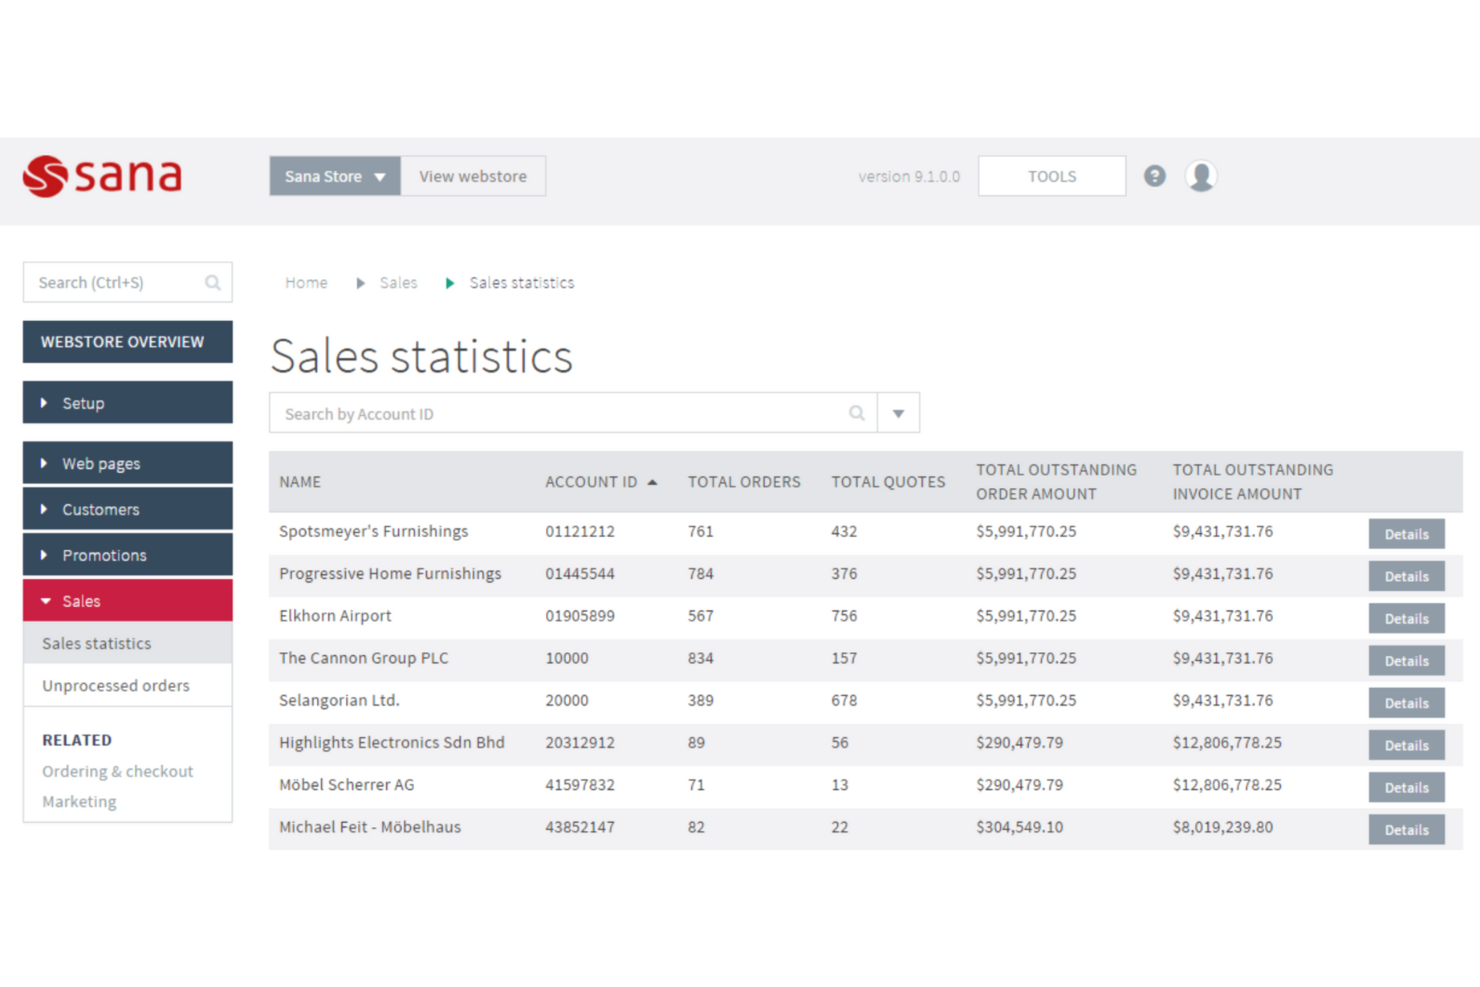Sort by the TOTAL QUOTES column header
The width and height of the screenshot is (1480, 987).
point(888,482)
